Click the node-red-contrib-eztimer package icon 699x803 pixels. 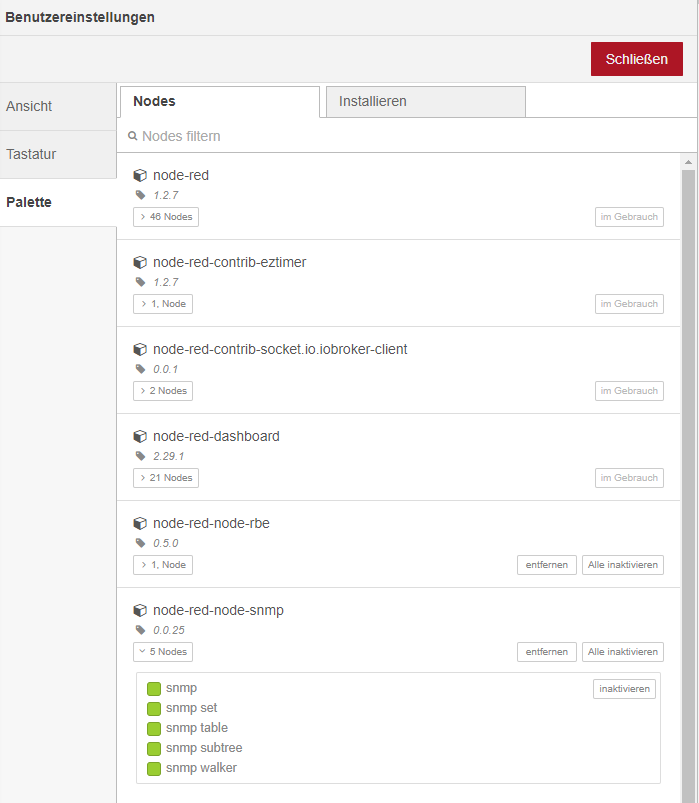point(140,263)
